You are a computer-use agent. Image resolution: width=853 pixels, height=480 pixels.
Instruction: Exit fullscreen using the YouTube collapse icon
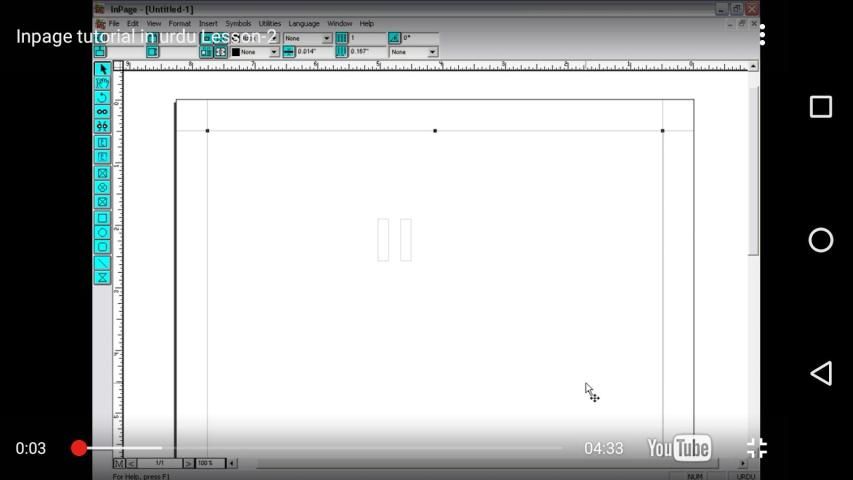click(x=757, y=448)
